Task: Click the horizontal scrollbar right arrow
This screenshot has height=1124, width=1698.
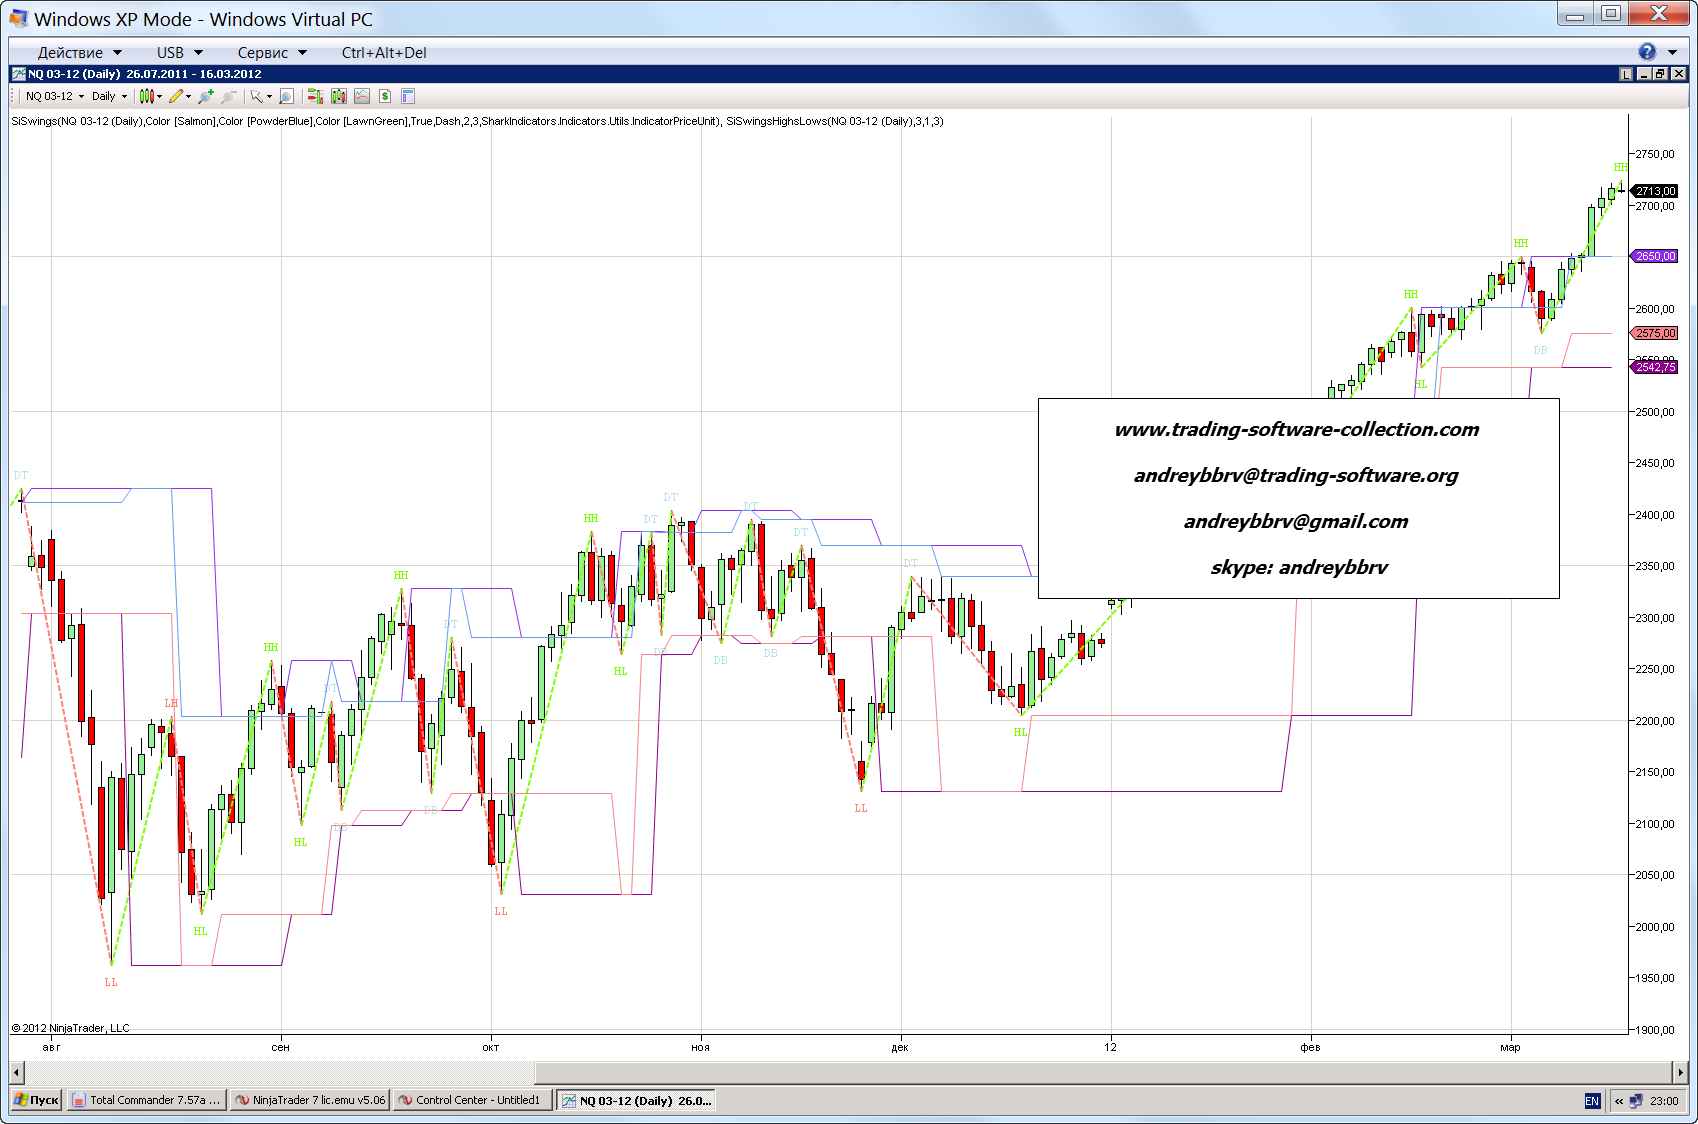Action: 1681,1072
